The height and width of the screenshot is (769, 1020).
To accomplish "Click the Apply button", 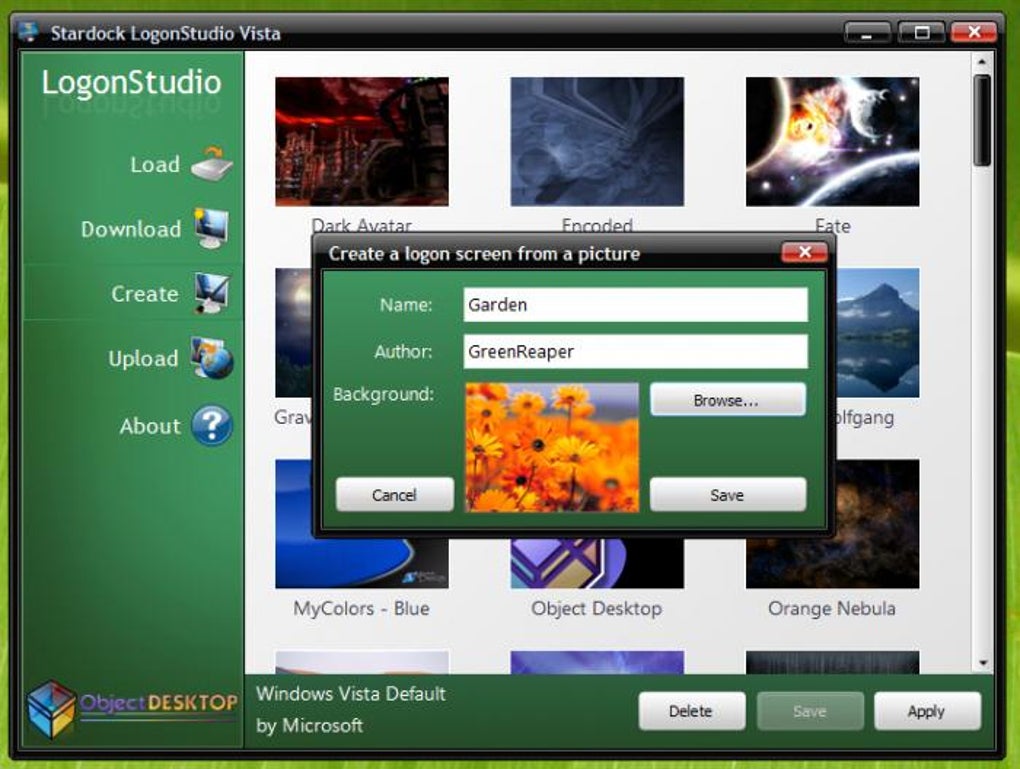I will 927,710.
